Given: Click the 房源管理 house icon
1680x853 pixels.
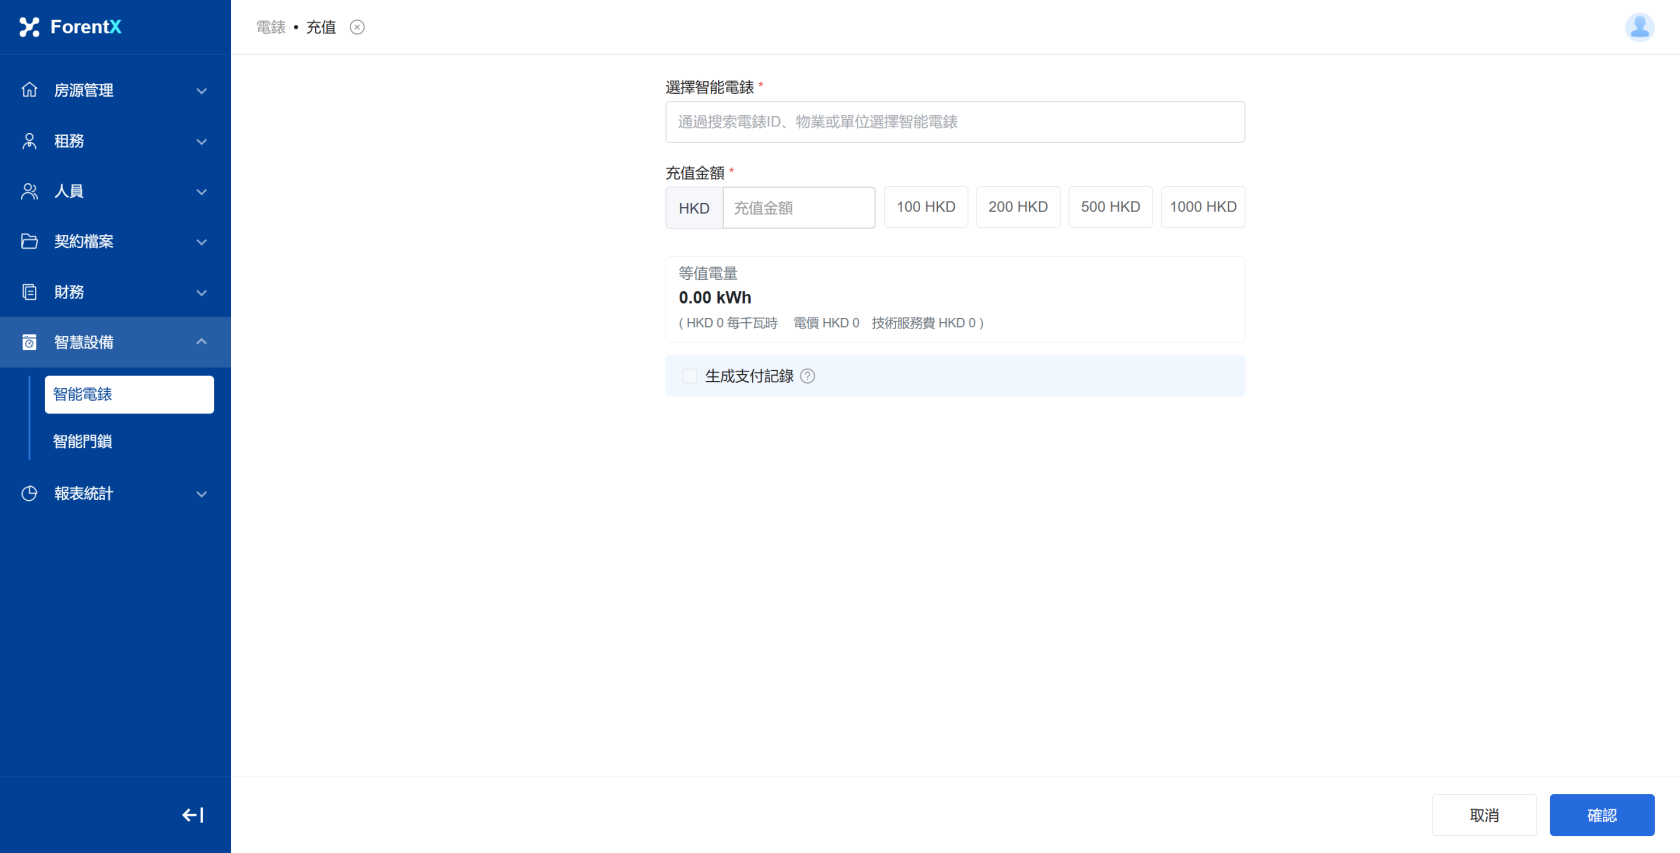Looking at the screenshot, I should [30, 90].
